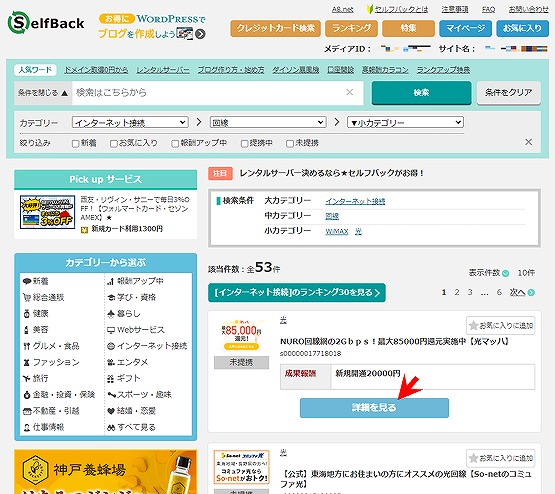Open グルメ・食品 category
This screenshot has height=494, width=555.
coord(51,346)
